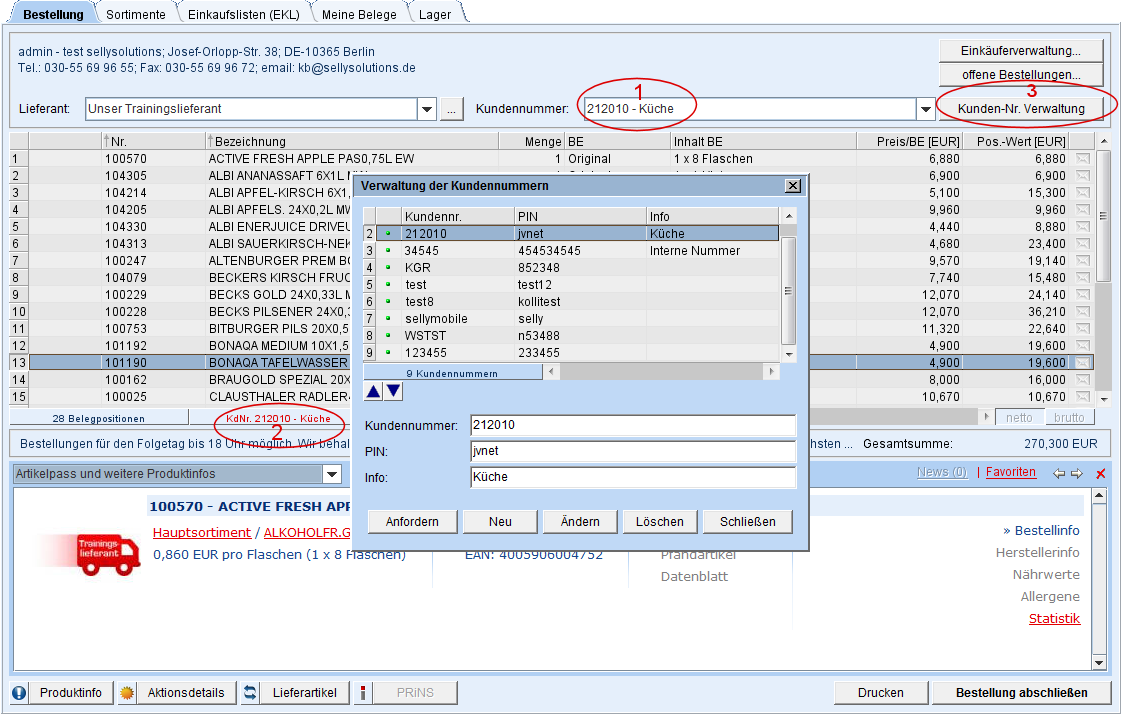
Task: Open the Statistik link
Action: (x=1054, y=619)
